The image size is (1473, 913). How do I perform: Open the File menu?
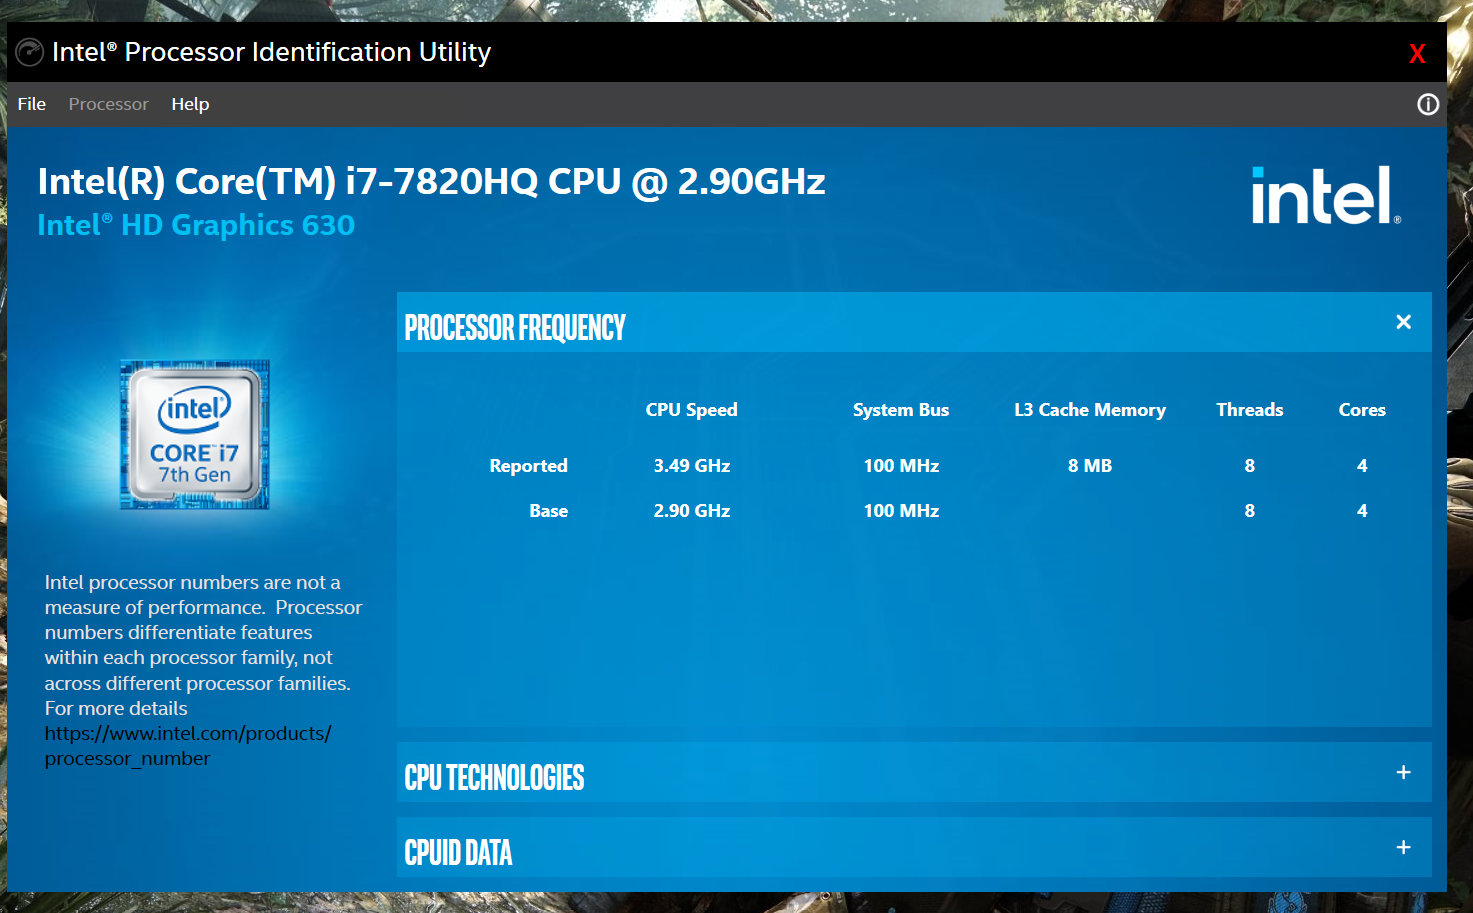pyautogui.click(x=32, y=104)
